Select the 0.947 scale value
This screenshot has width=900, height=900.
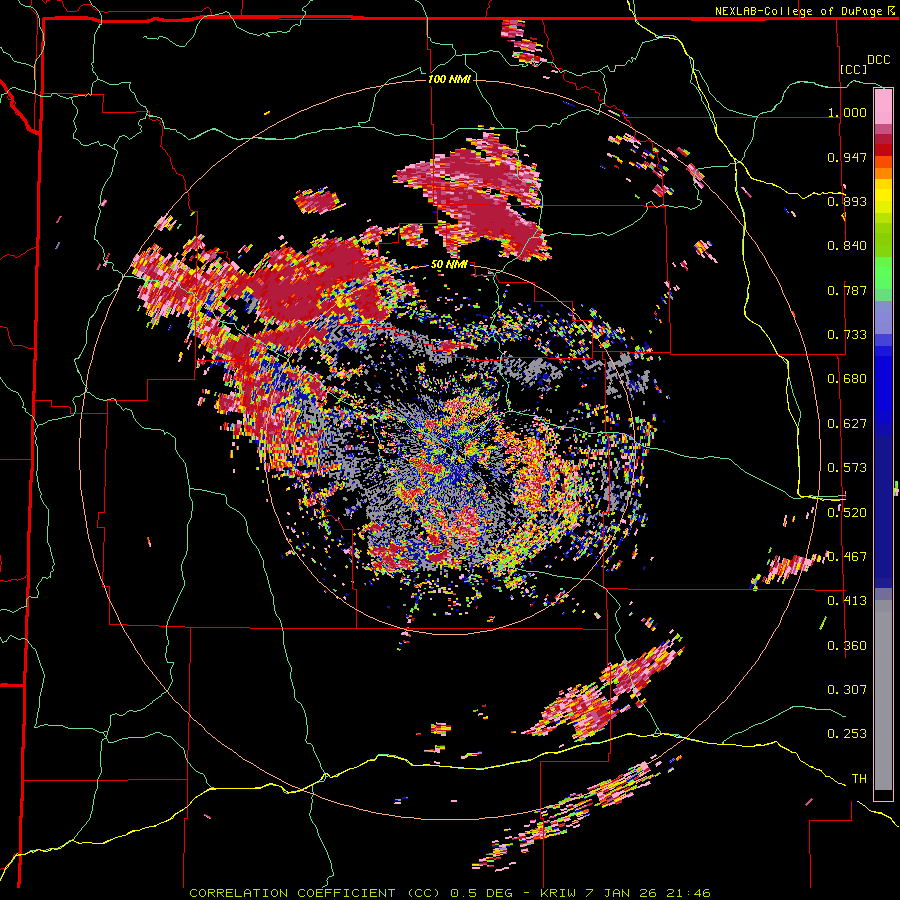tap(847, 157)
